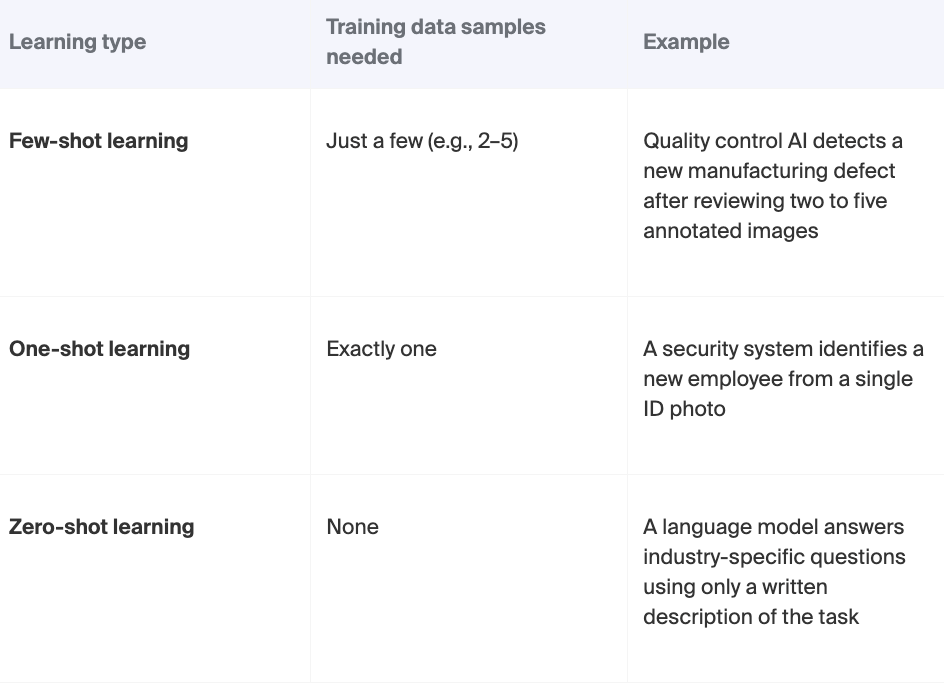Click the 'Example' column header
The height and width of the screenshot is (692, 944).
click(686, 42)
